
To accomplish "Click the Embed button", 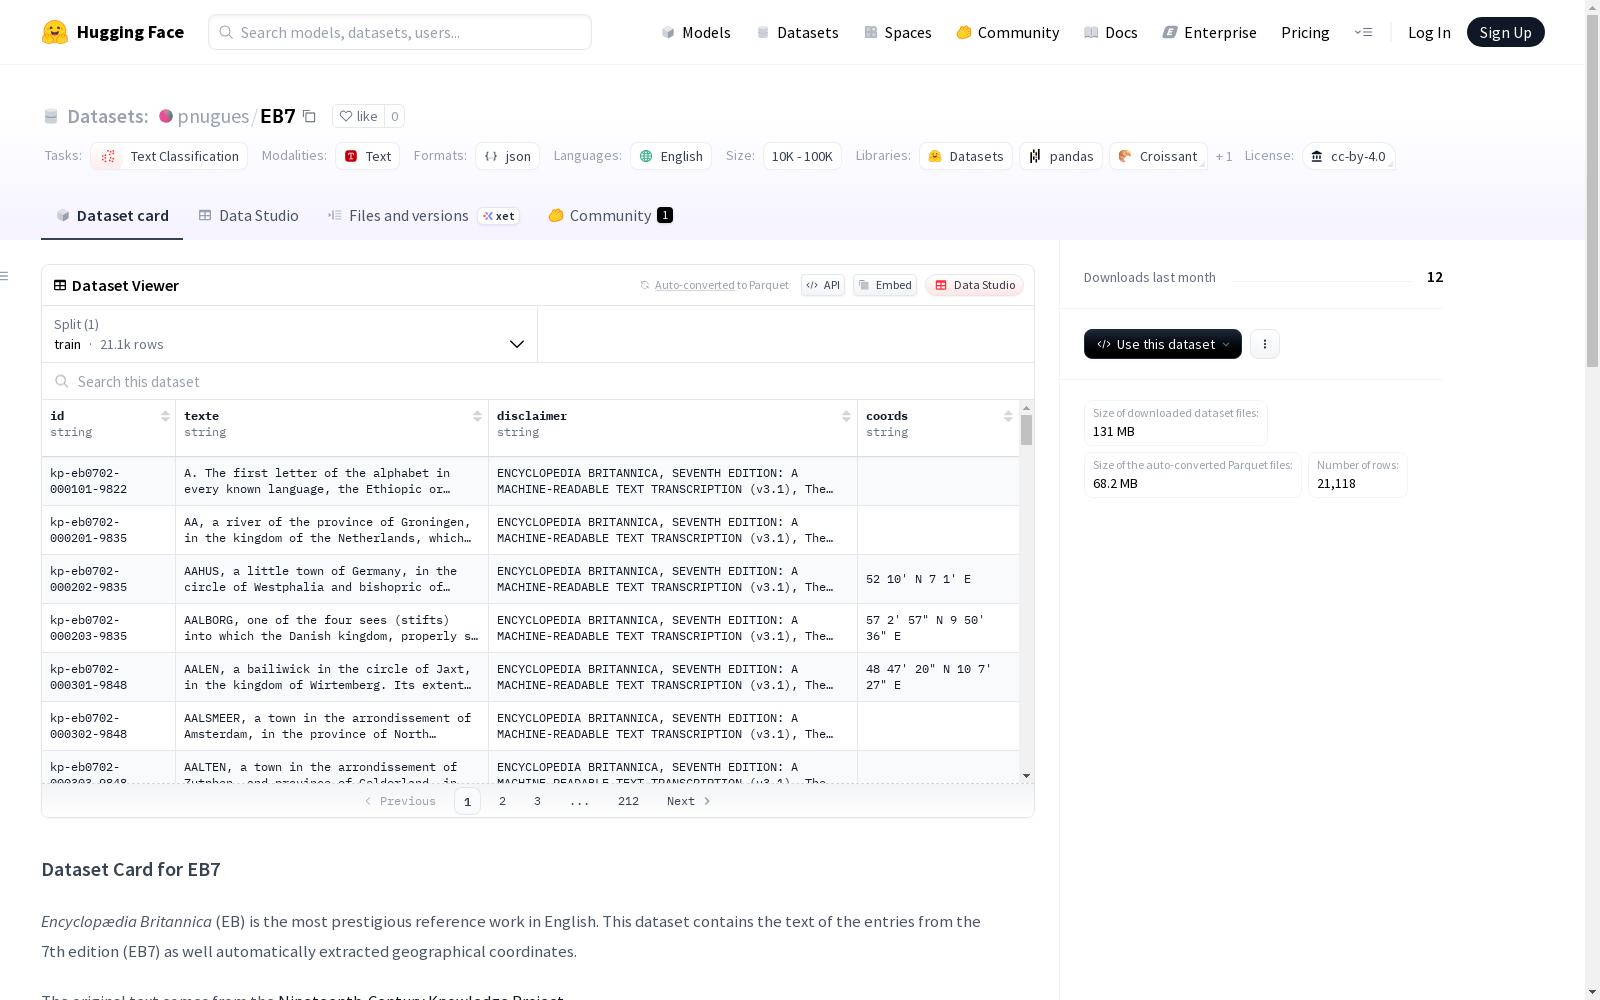I will [885, 285].
